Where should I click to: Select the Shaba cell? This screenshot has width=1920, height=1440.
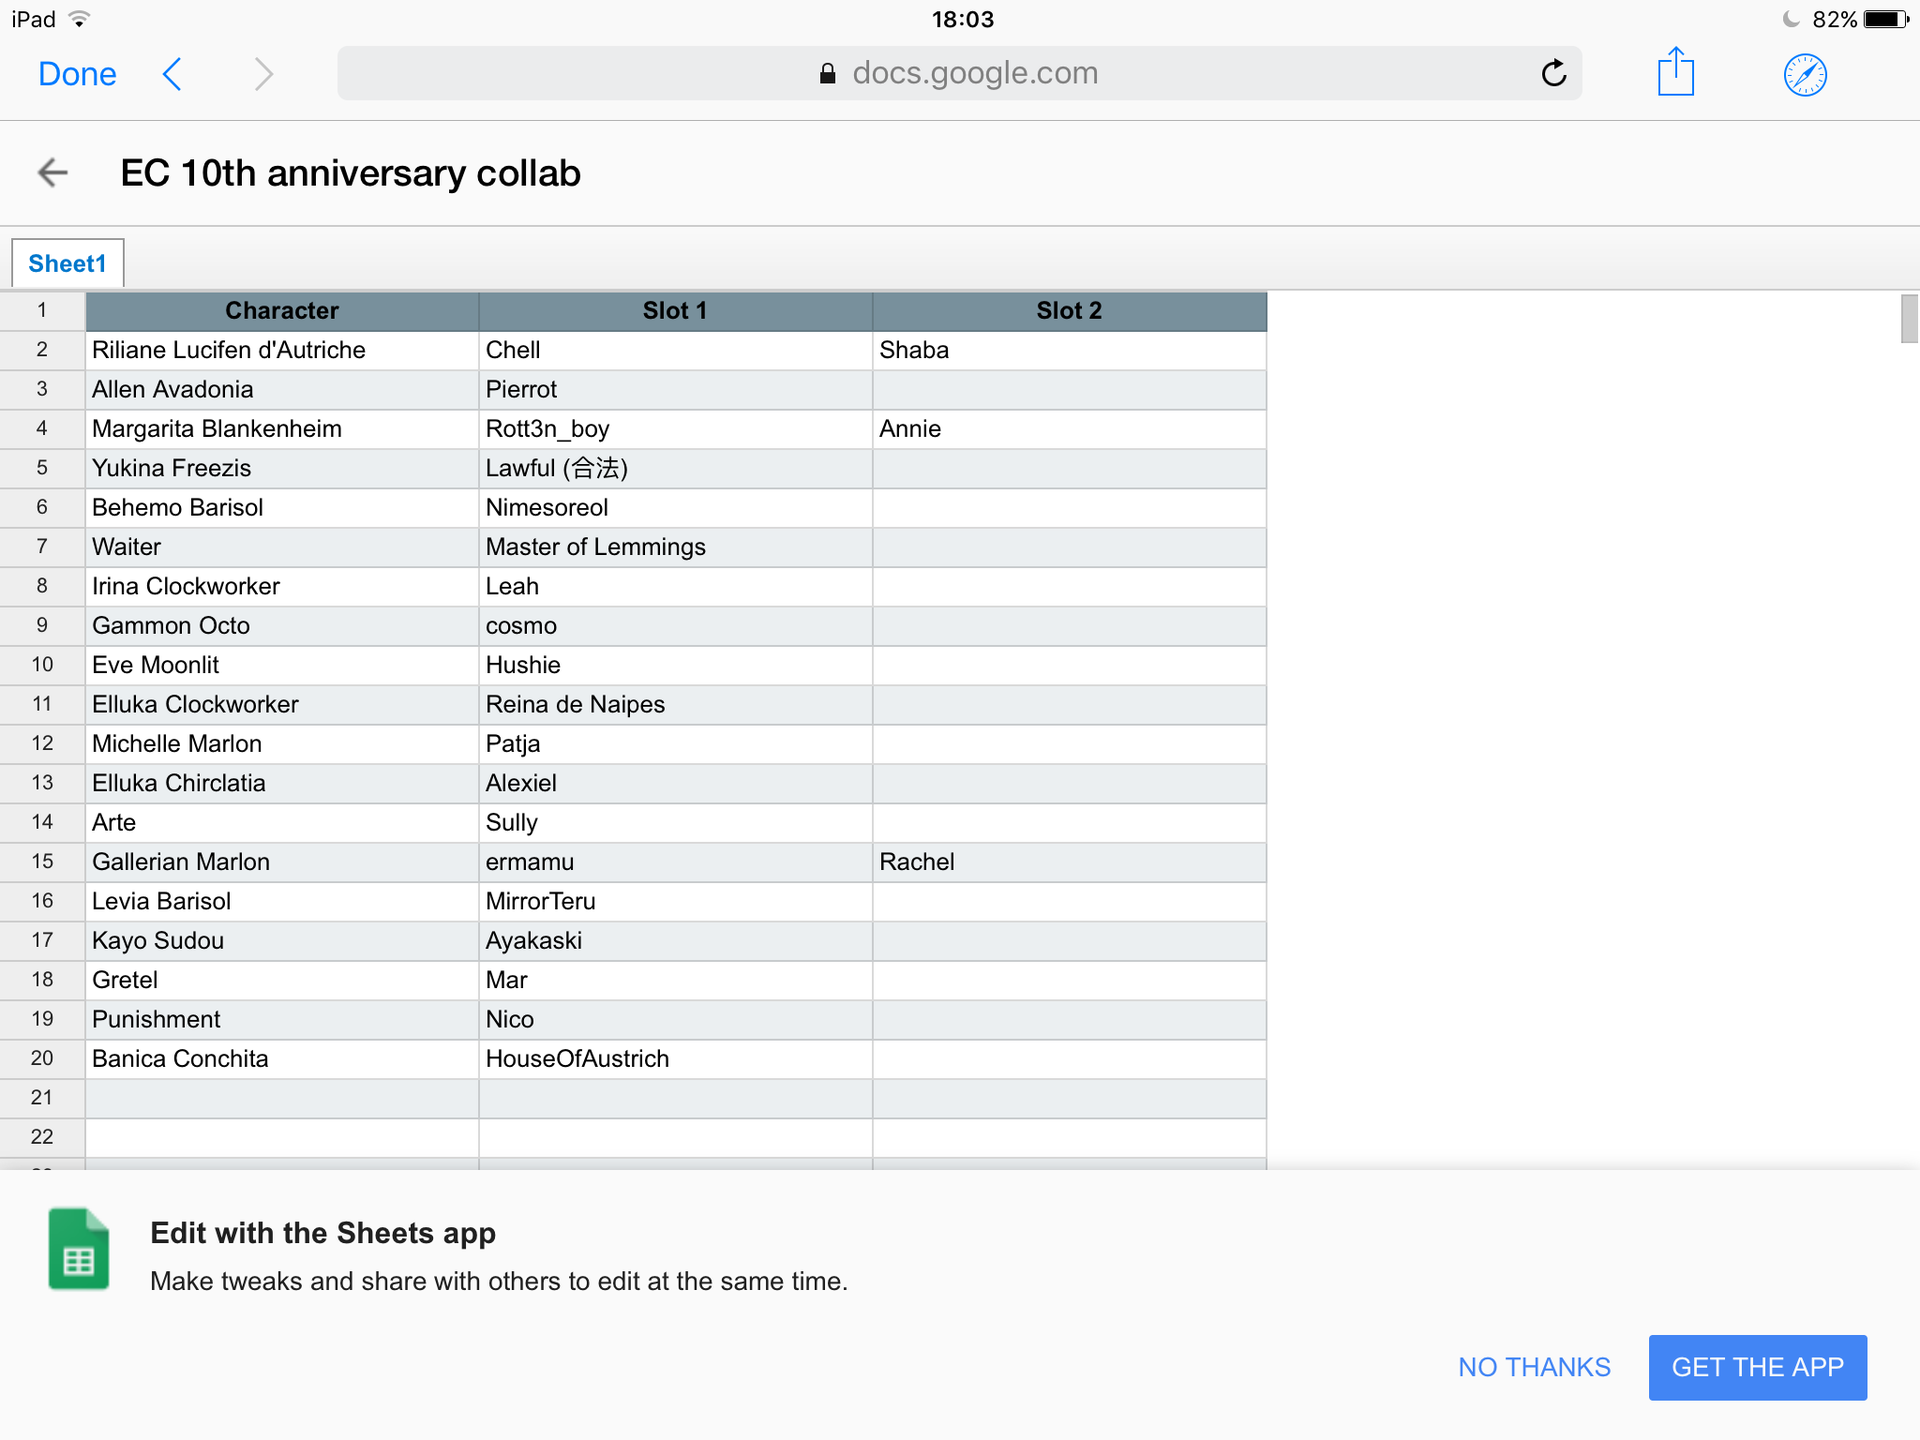pos(1069,350)
